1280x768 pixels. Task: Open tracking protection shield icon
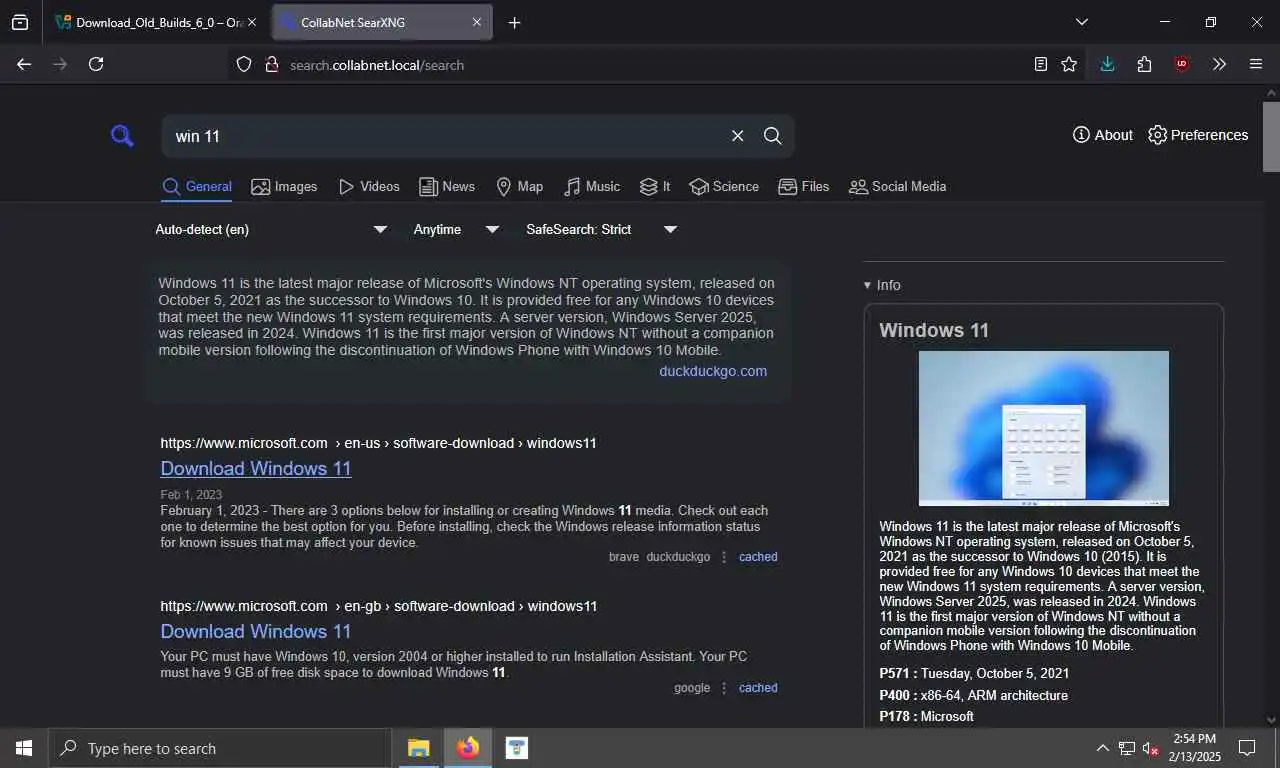coord(244,64)
